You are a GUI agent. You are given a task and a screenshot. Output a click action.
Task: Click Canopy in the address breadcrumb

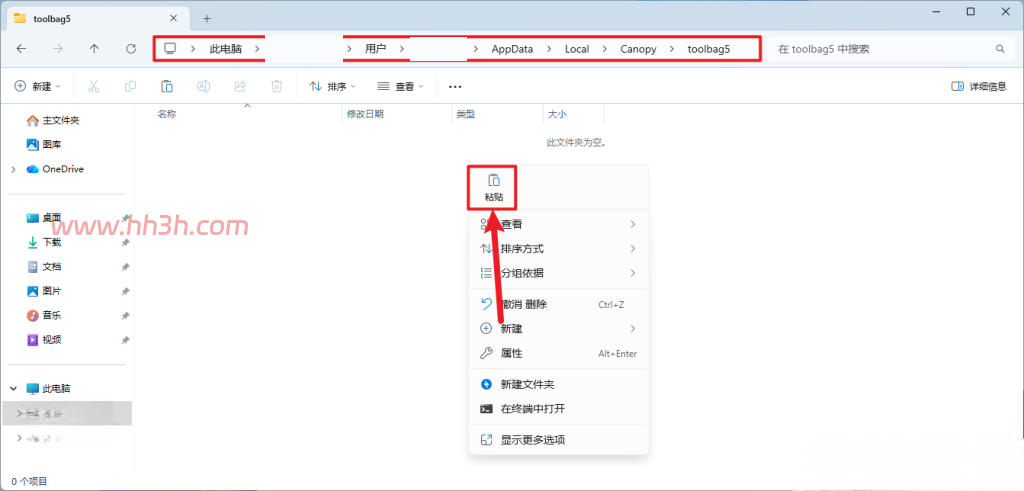(639, 49)
